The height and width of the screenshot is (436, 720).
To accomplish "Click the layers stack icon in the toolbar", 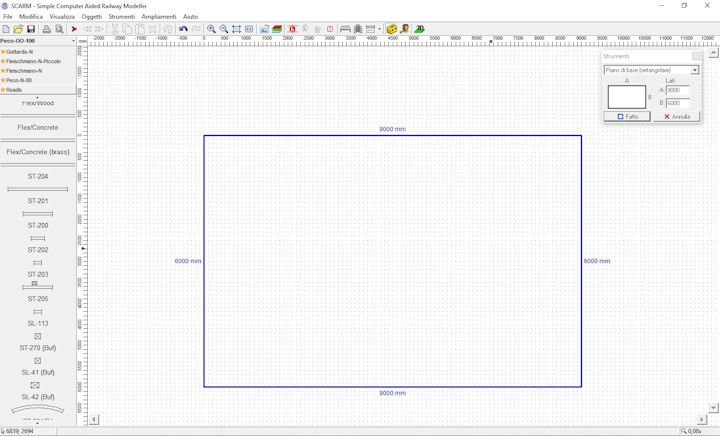I will pos(277,29).
